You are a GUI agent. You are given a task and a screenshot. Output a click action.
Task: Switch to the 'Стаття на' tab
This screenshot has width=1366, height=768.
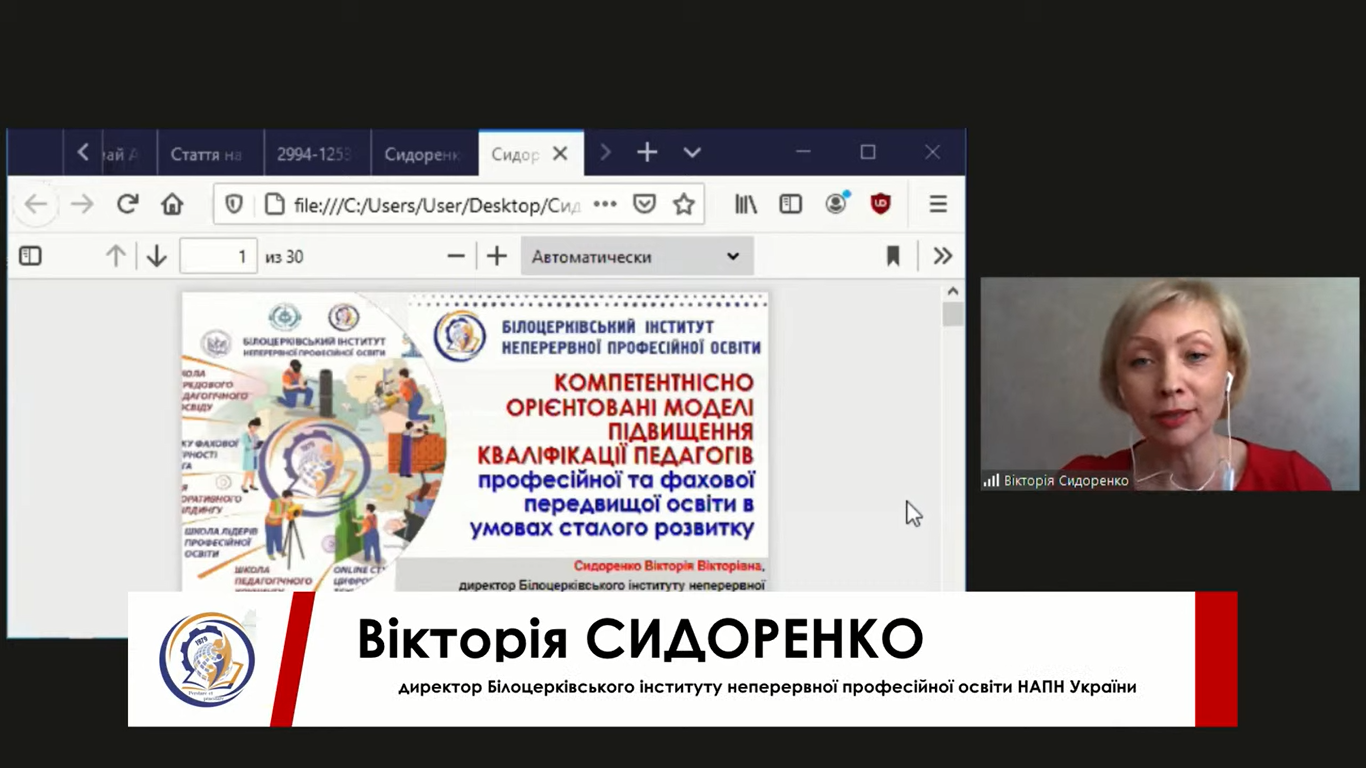(x=206, y=154)
